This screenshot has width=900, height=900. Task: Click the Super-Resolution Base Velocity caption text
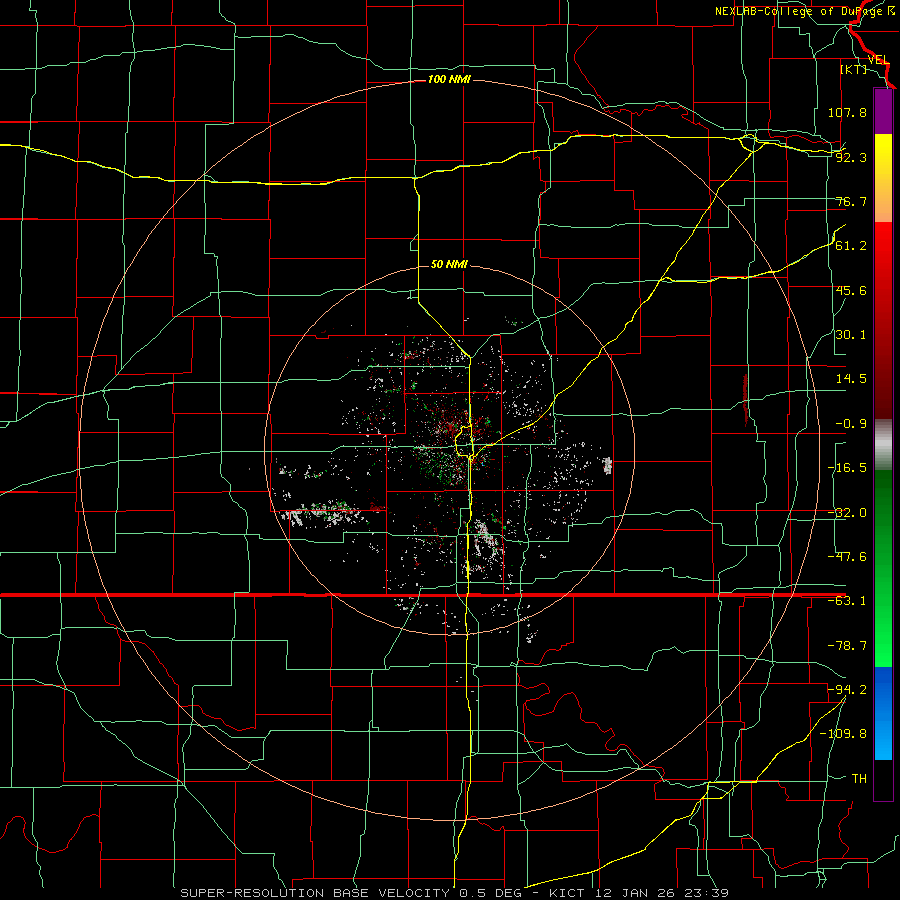[455, 893]
